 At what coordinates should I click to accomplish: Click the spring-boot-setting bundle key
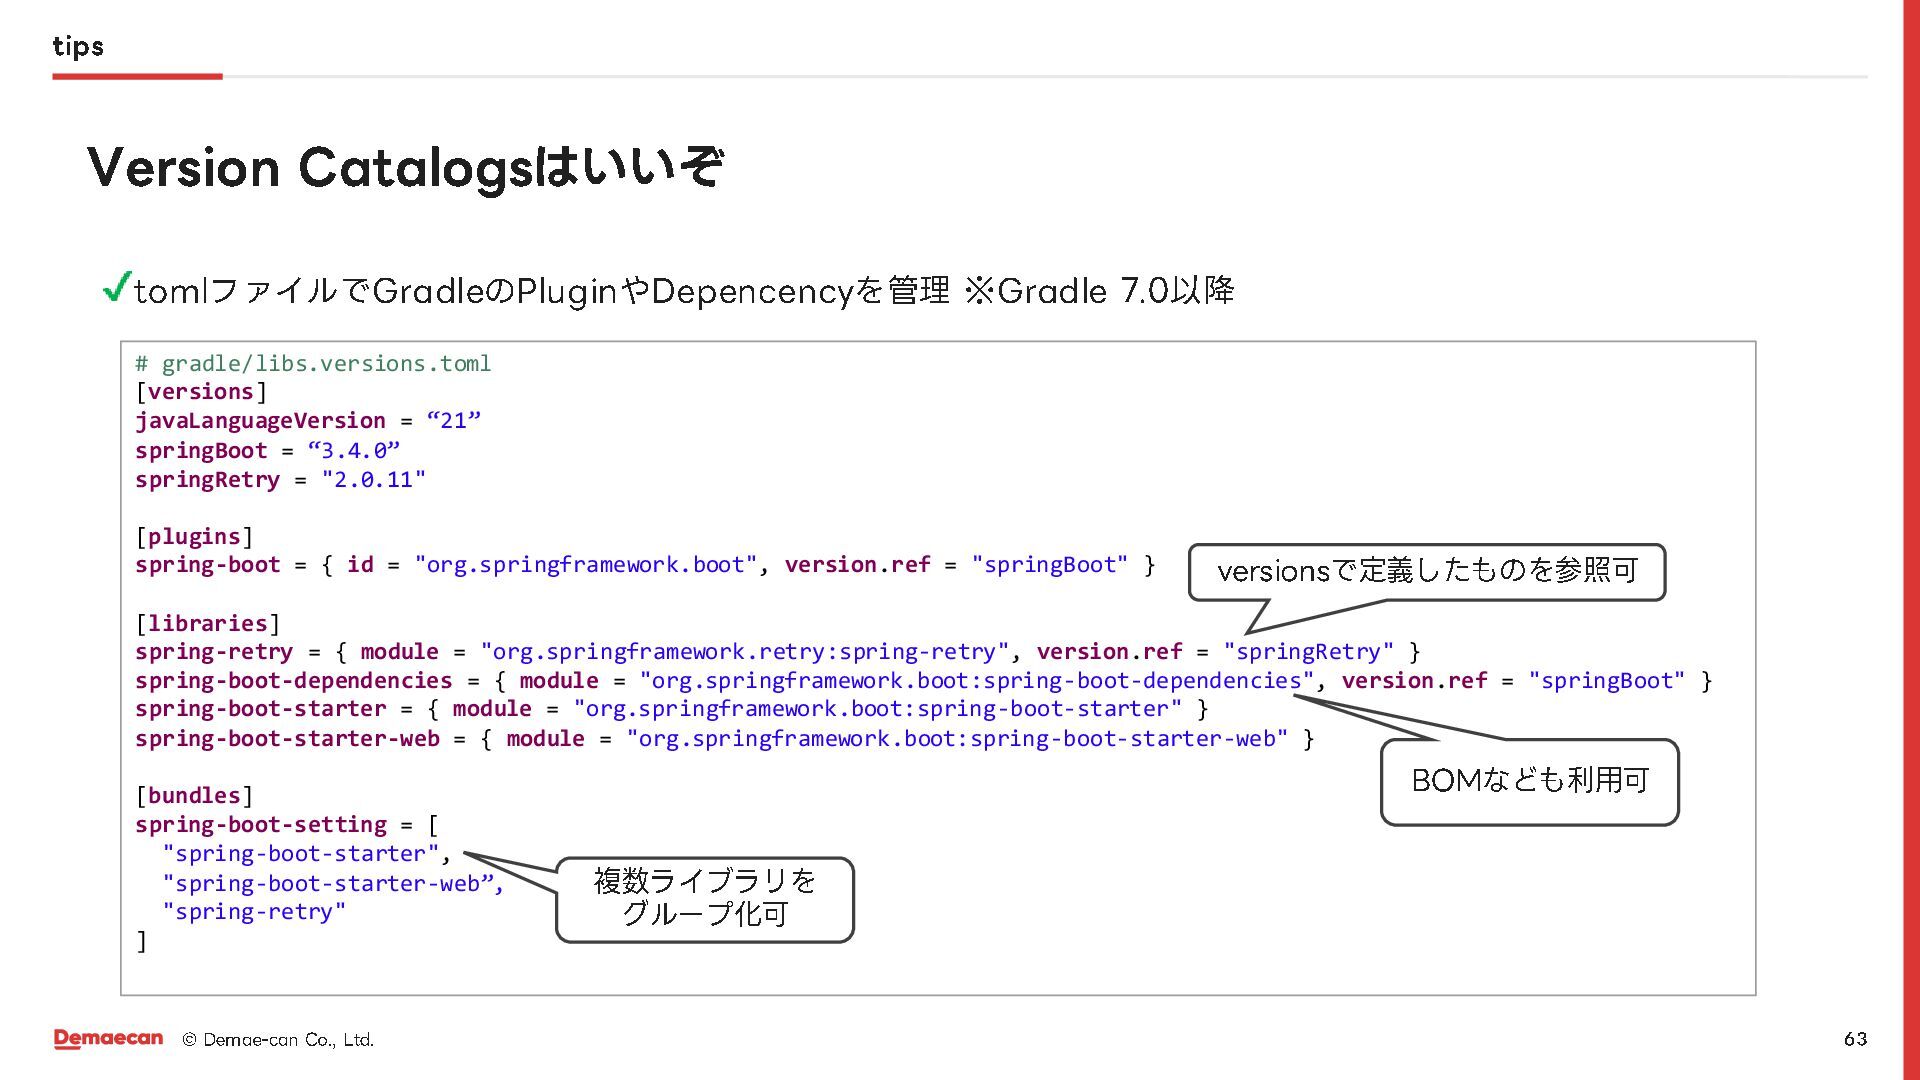pos(260,825)
